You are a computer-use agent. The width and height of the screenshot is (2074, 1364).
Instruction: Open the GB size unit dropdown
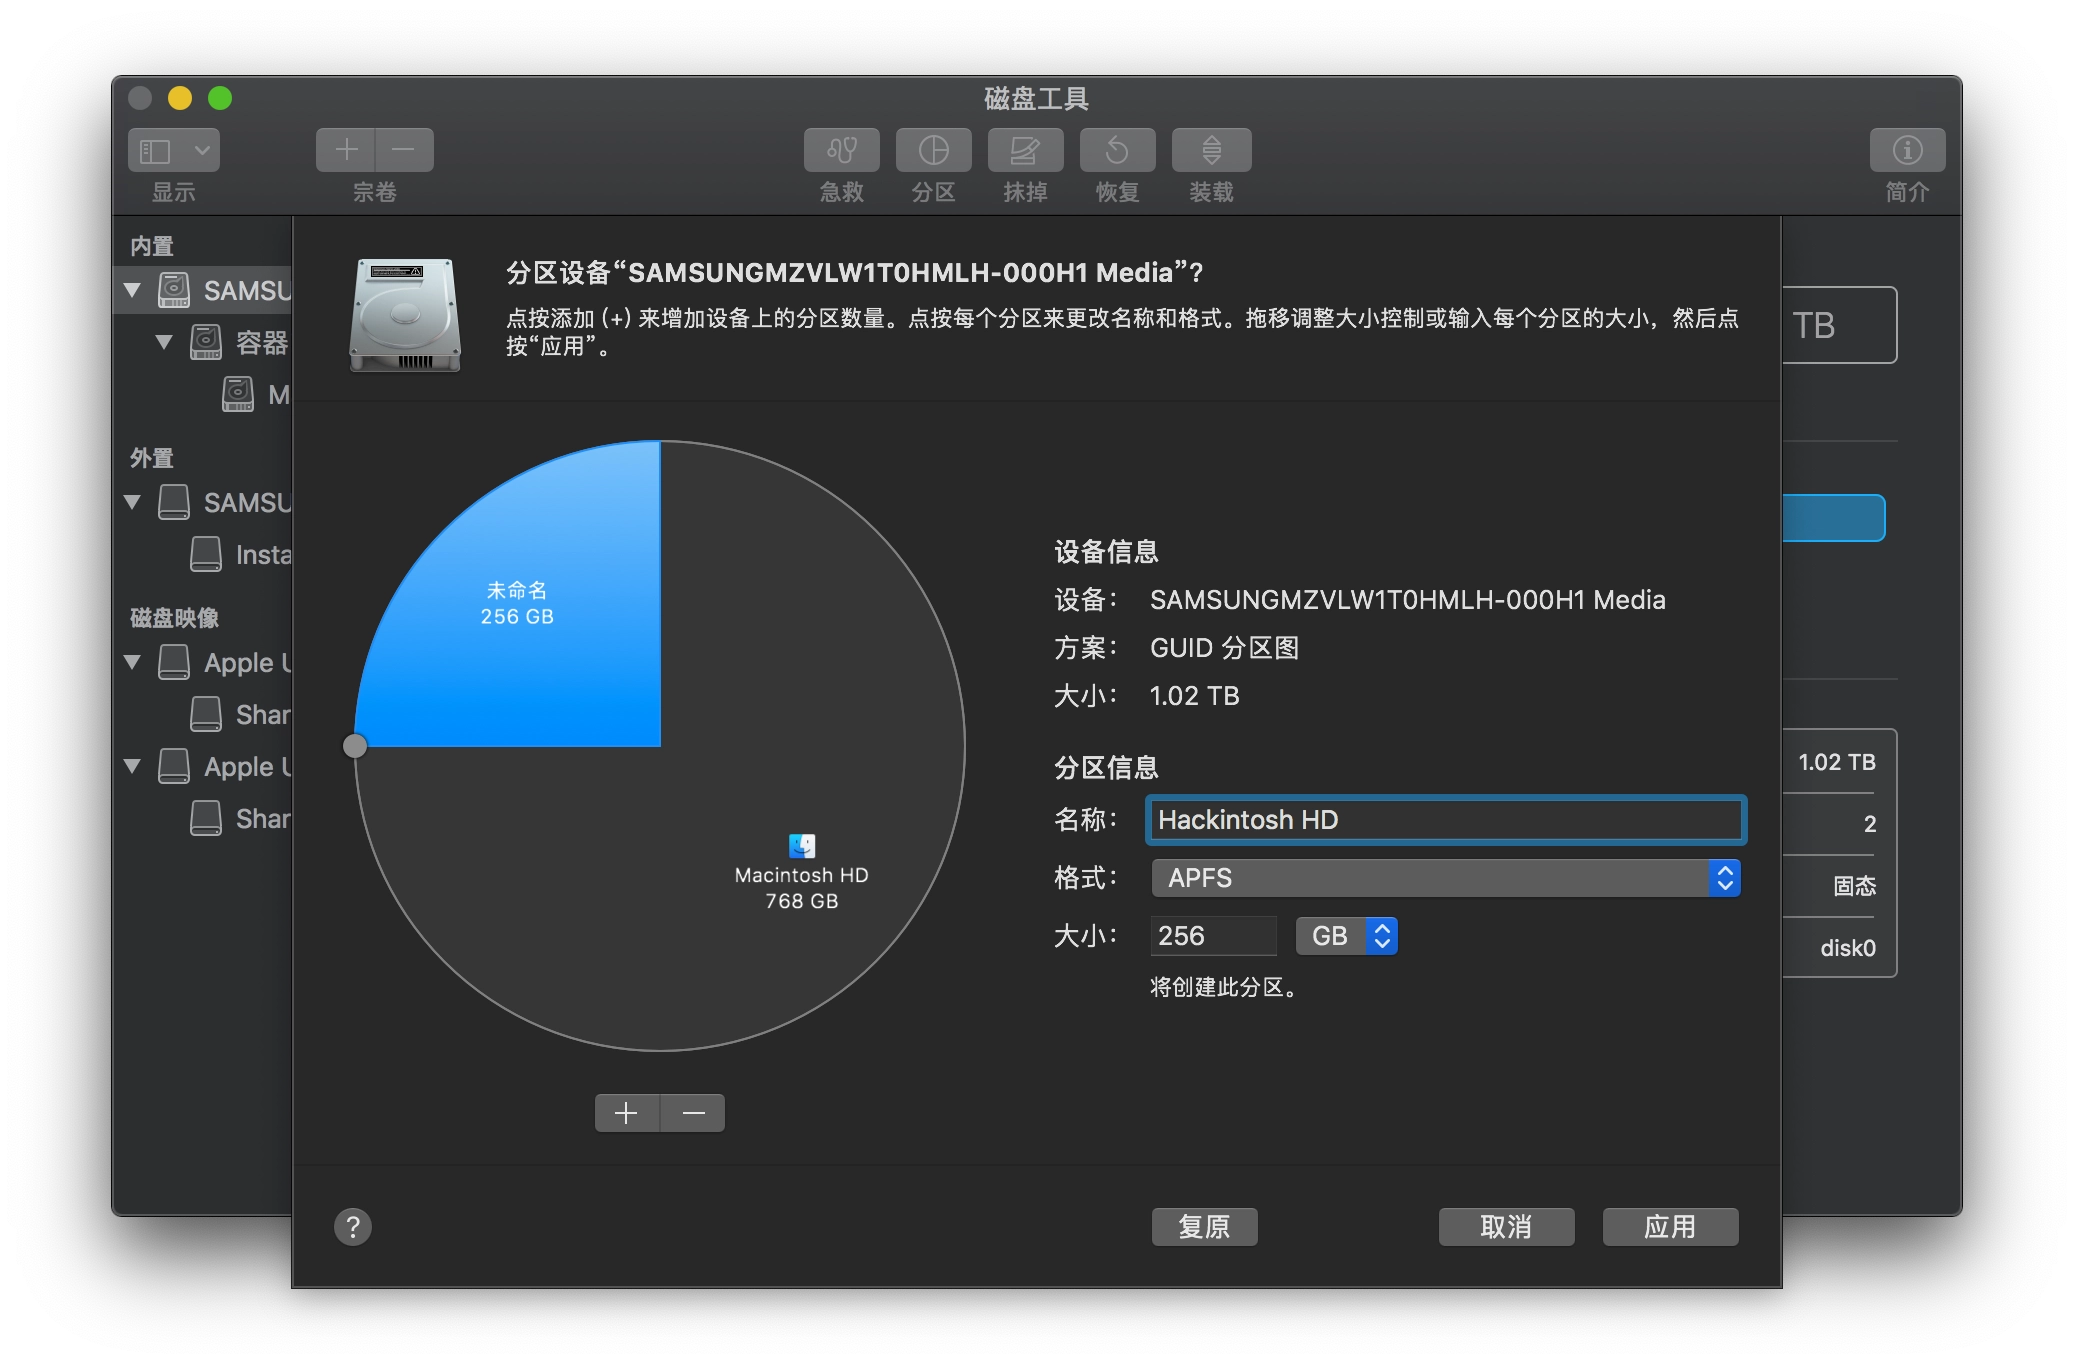[x=1346, y=936]
